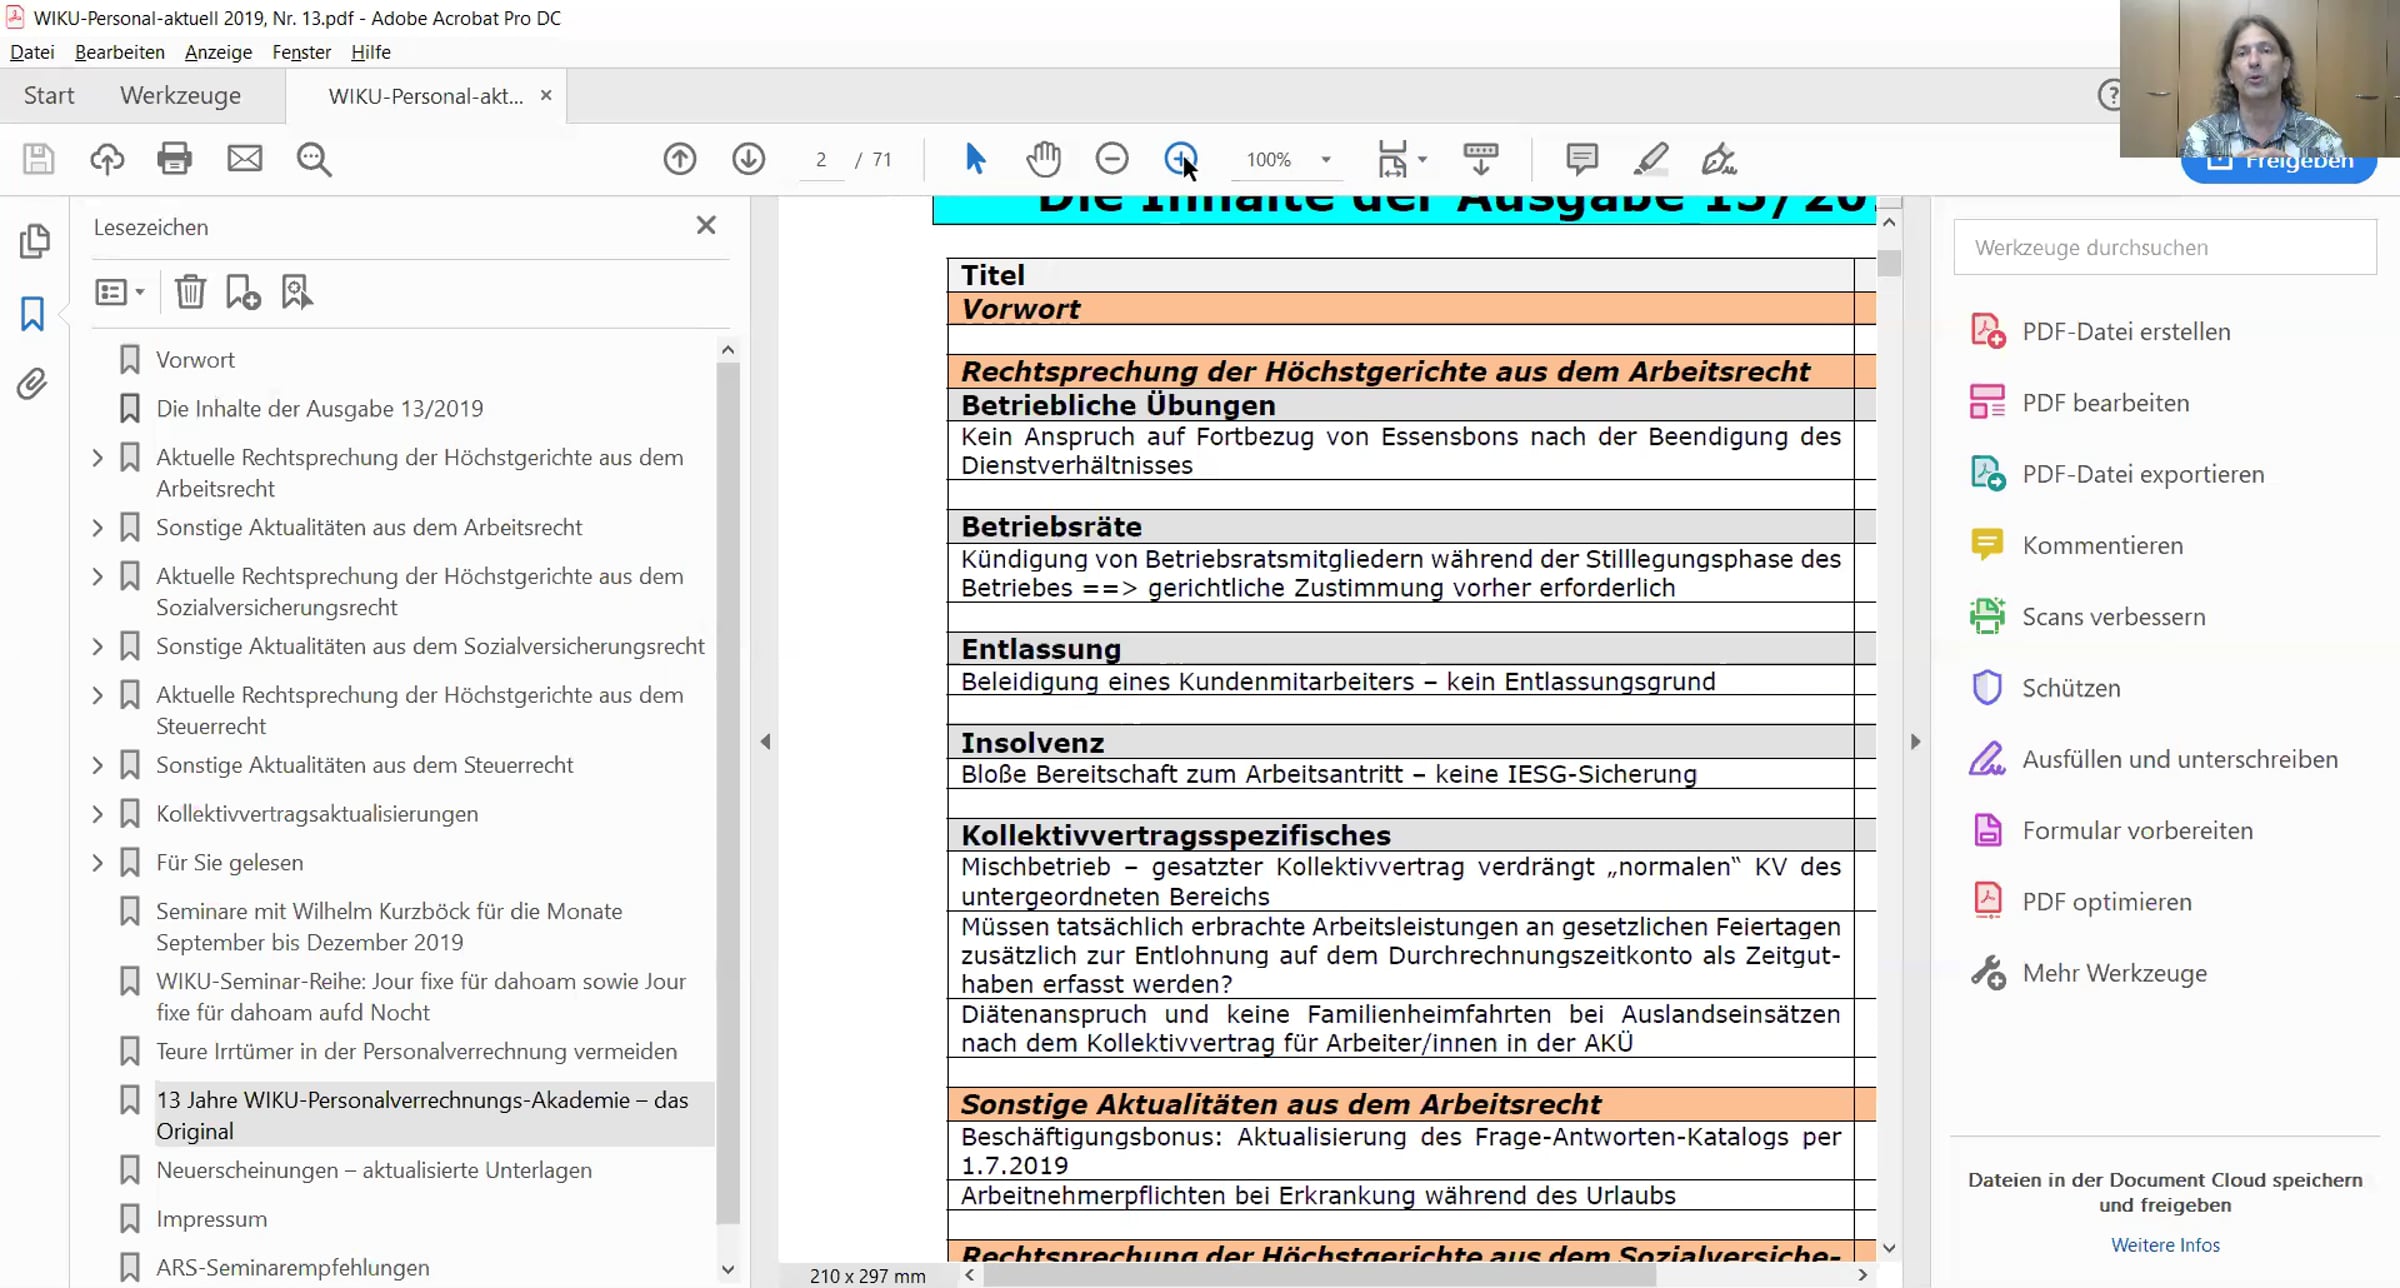Viewport: 2400px width, 1288px height.
Task: Switch to the Start tab
Action: pyautogui.click(x=49, y=95)
